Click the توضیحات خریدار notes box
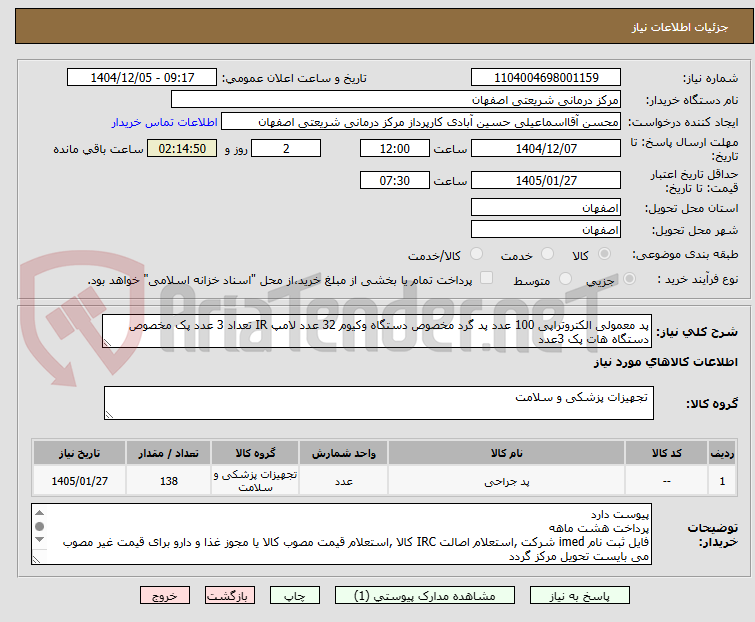 point(341,534)
